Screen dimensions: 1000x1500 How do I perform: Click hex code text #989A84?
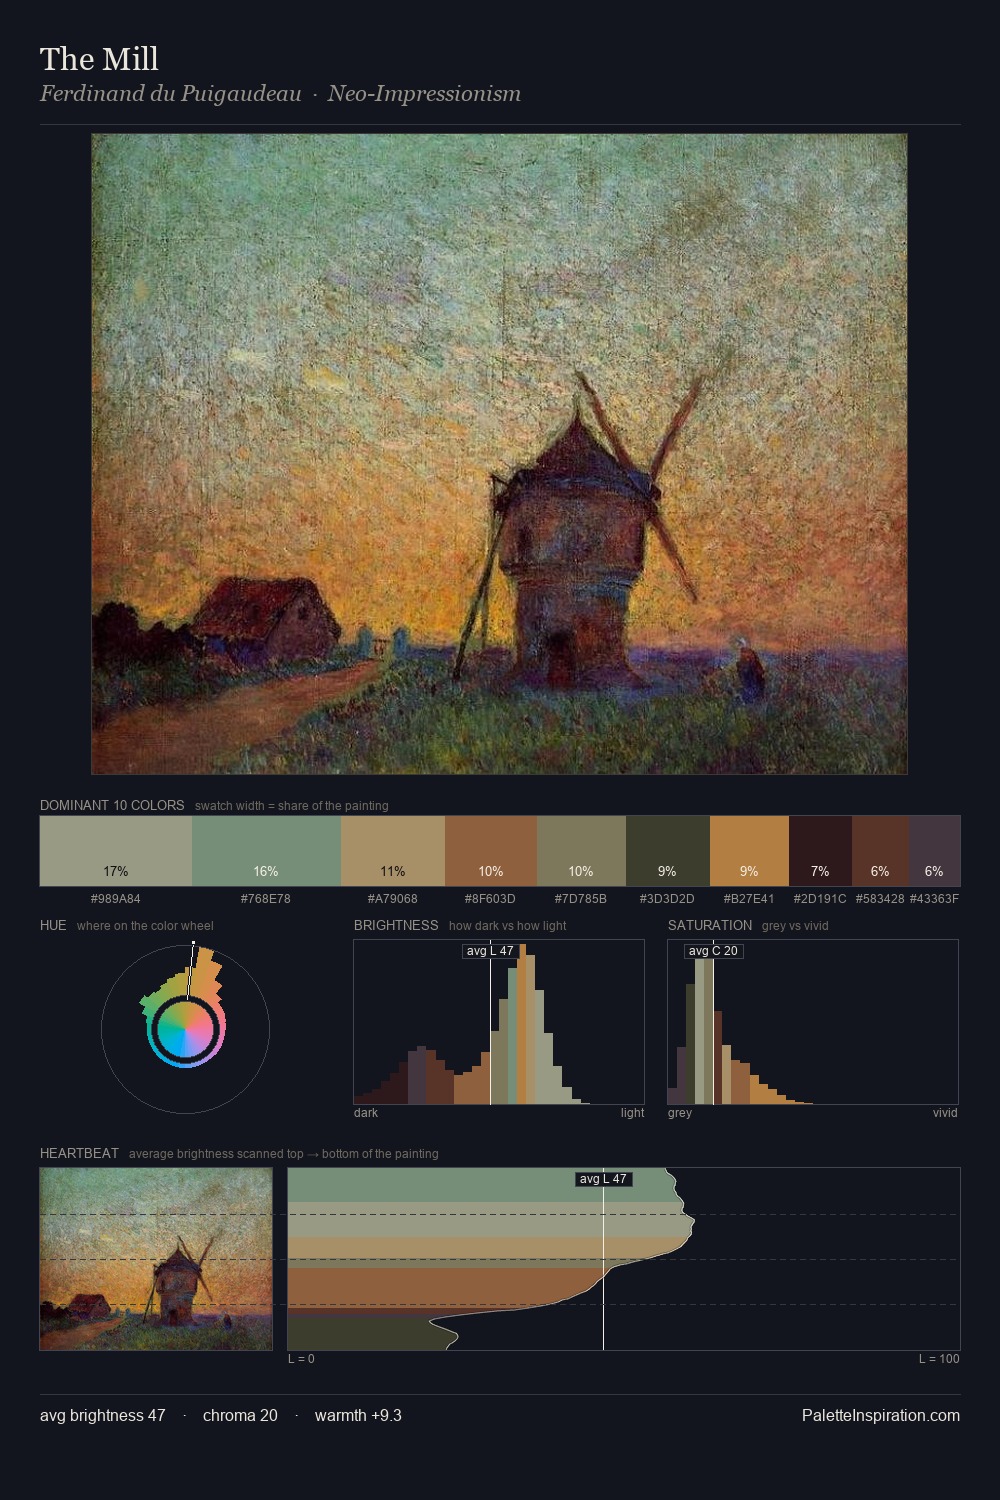click(116, 899)
